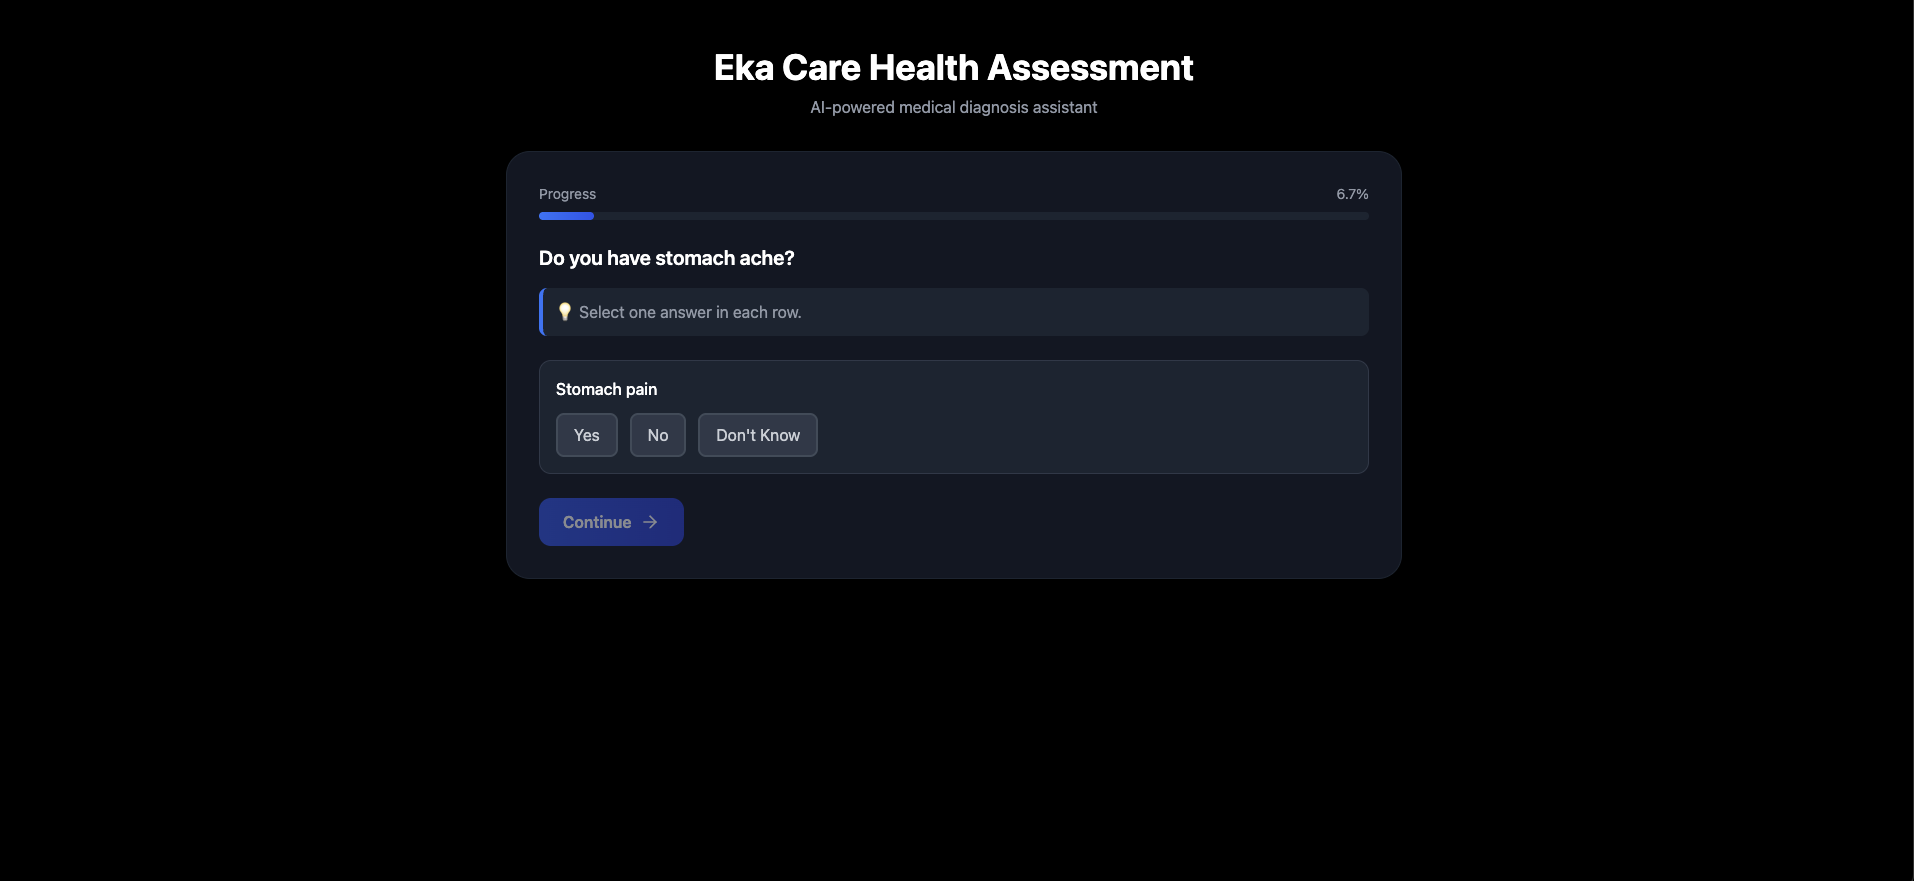Click the blue left border of hint box

(x=541, y=312)
